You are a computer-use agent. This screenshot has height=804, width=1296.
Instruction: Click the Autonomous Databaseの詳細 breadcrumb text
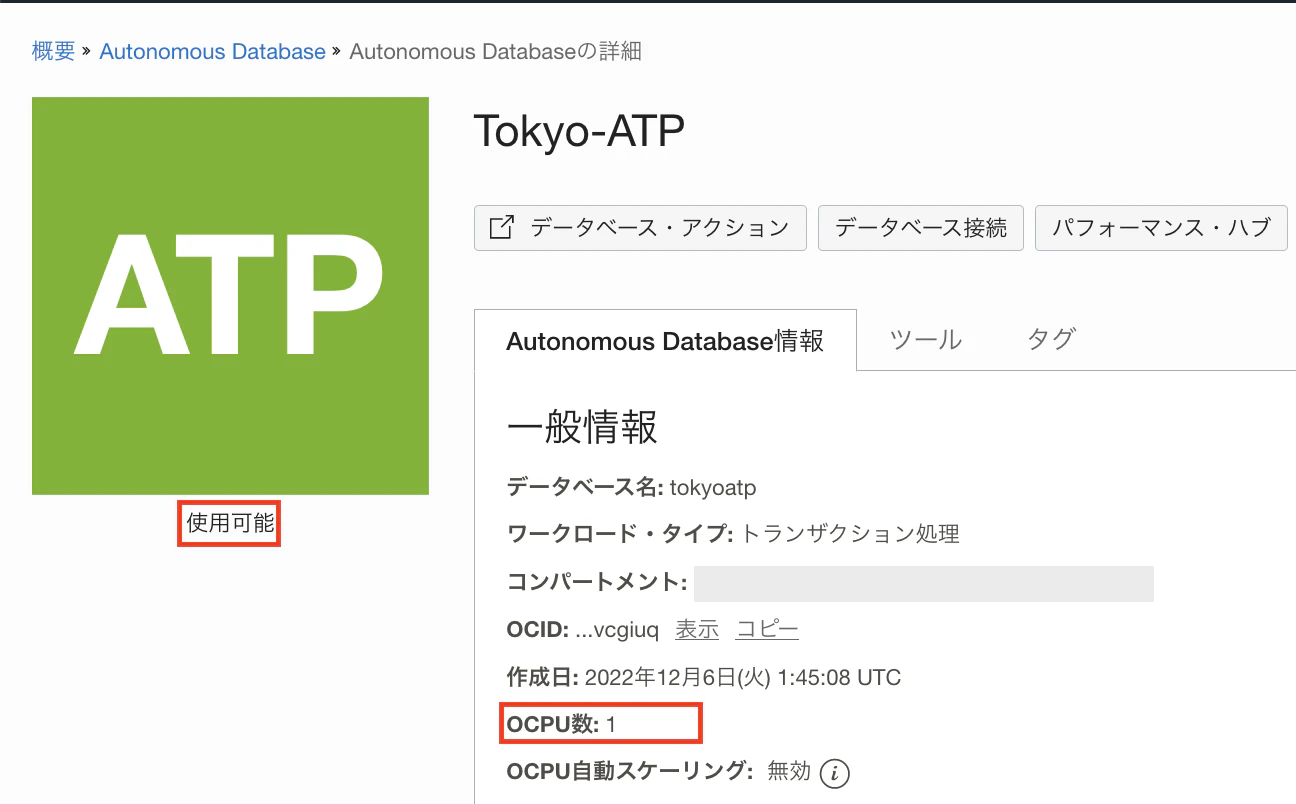(495, 51)
